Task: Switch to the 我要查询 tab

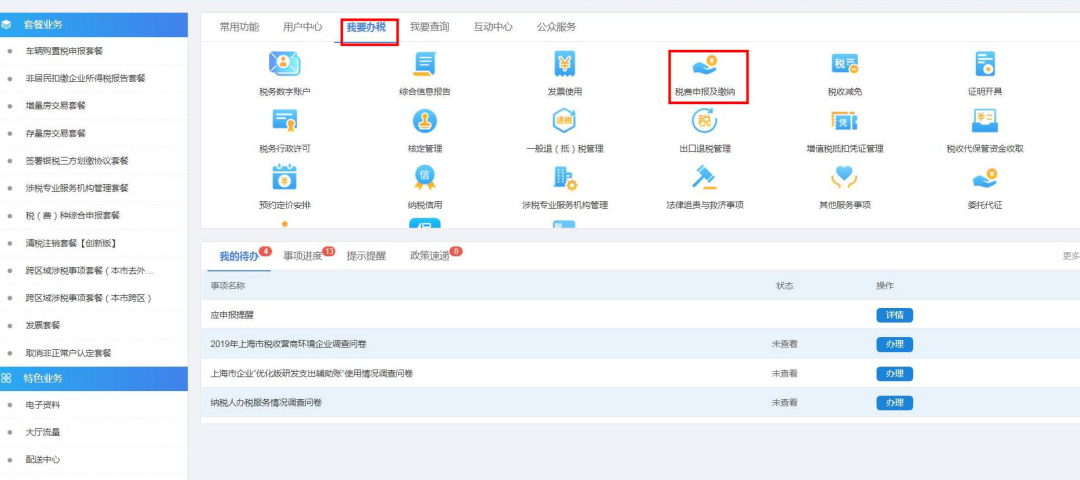Action: (429, 27)
